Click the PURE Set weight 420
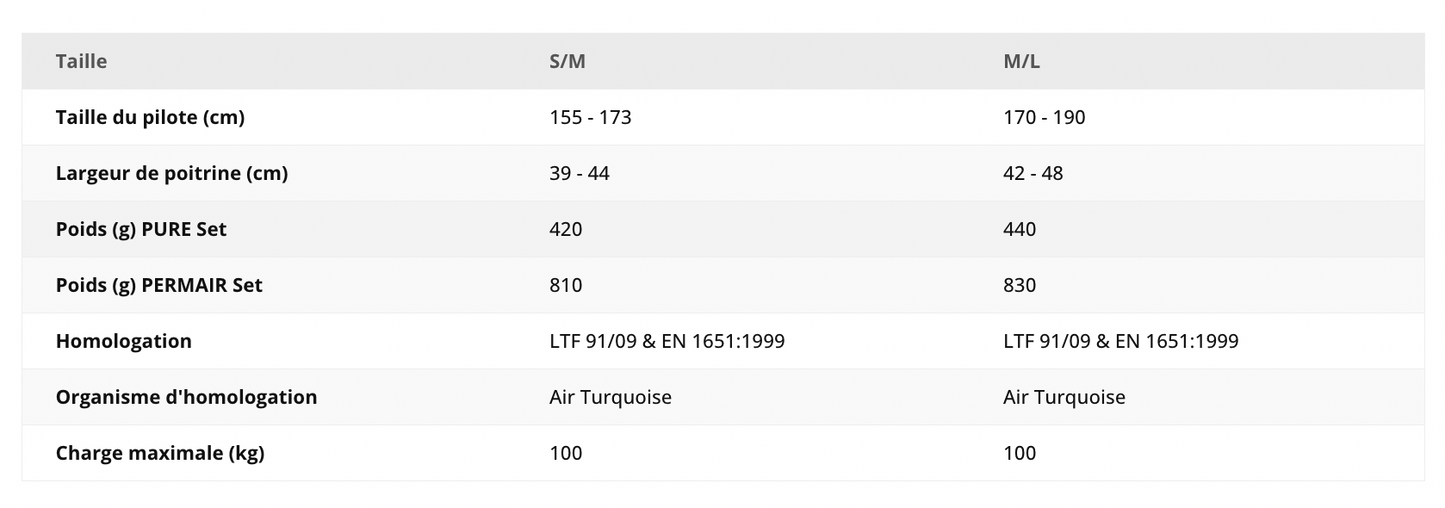The width and height of the screenshot is (1445, 508). click(565, 229)
